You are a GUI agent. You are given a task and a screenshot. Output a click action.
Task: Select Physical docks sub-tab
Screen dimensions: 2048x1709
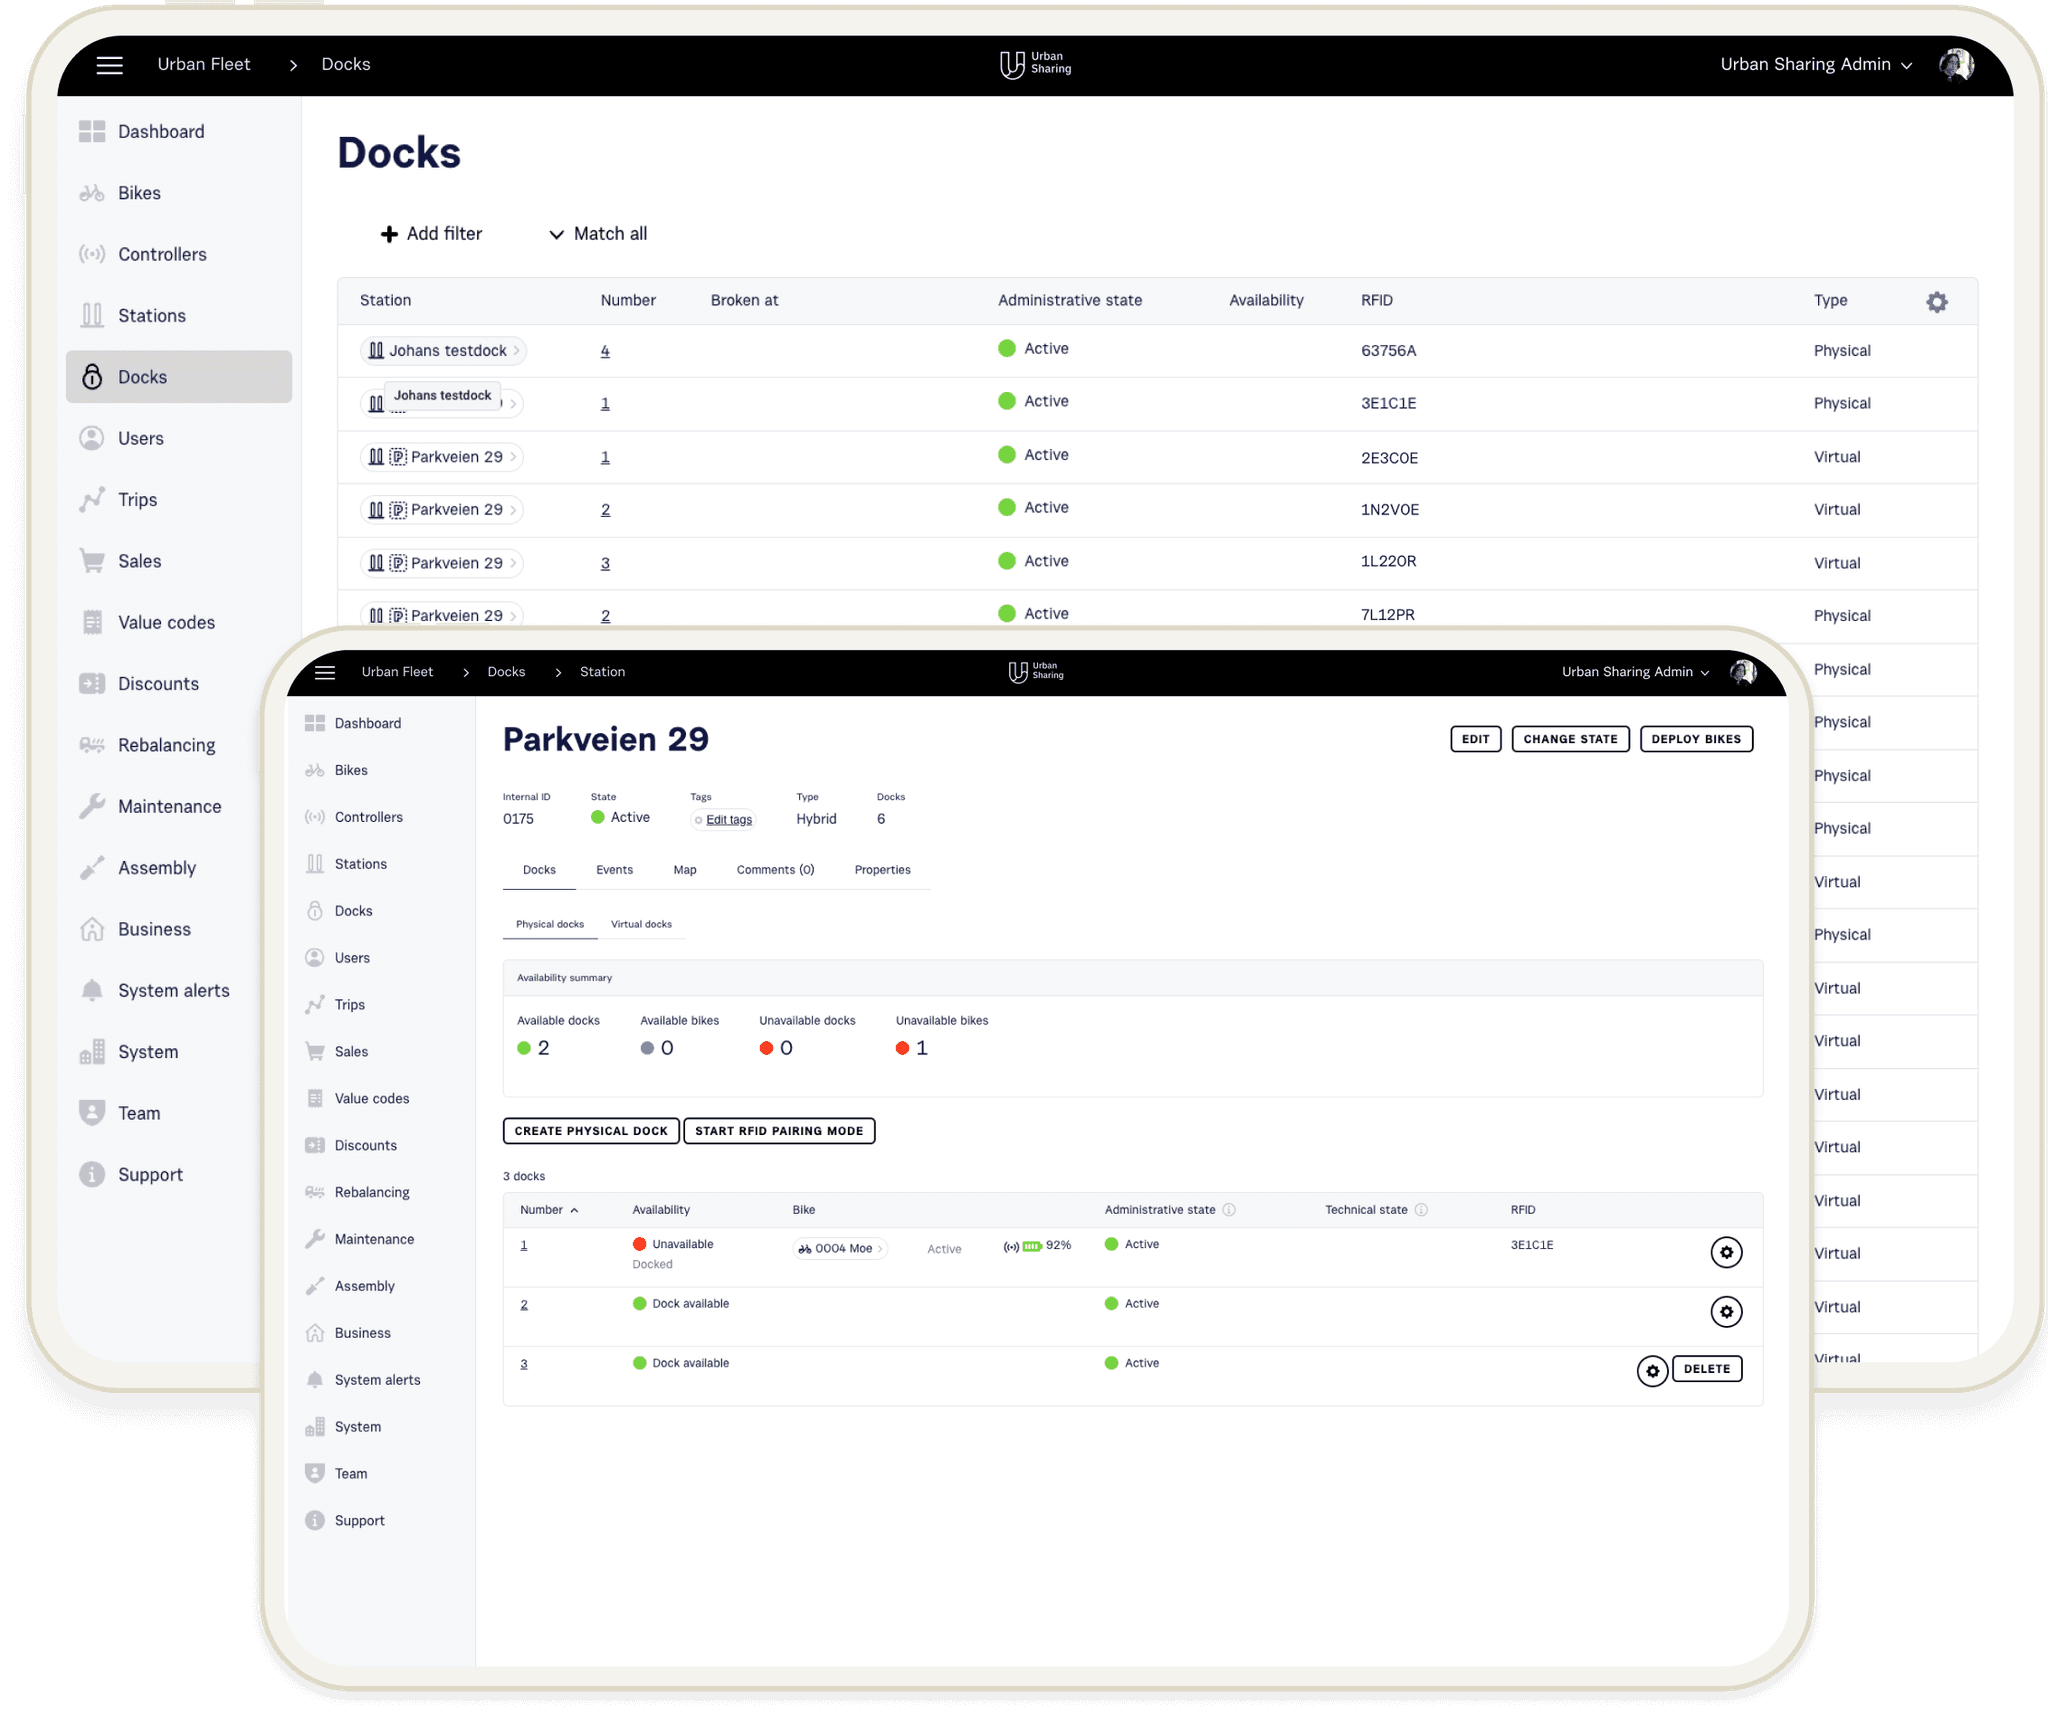pyautogui.click(x=550, y=924)
